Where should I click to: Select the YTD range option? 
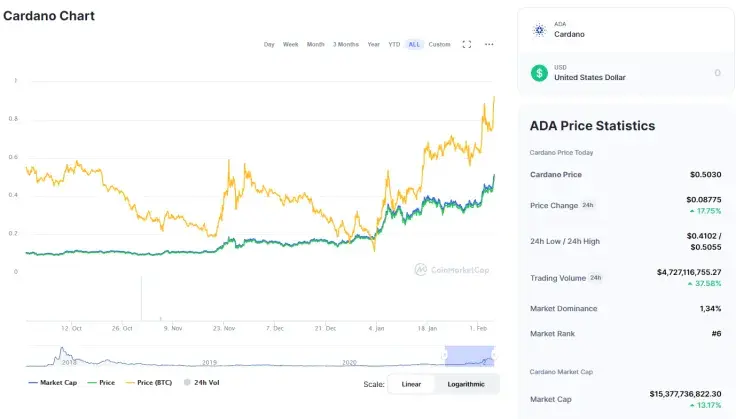point(394,44)
